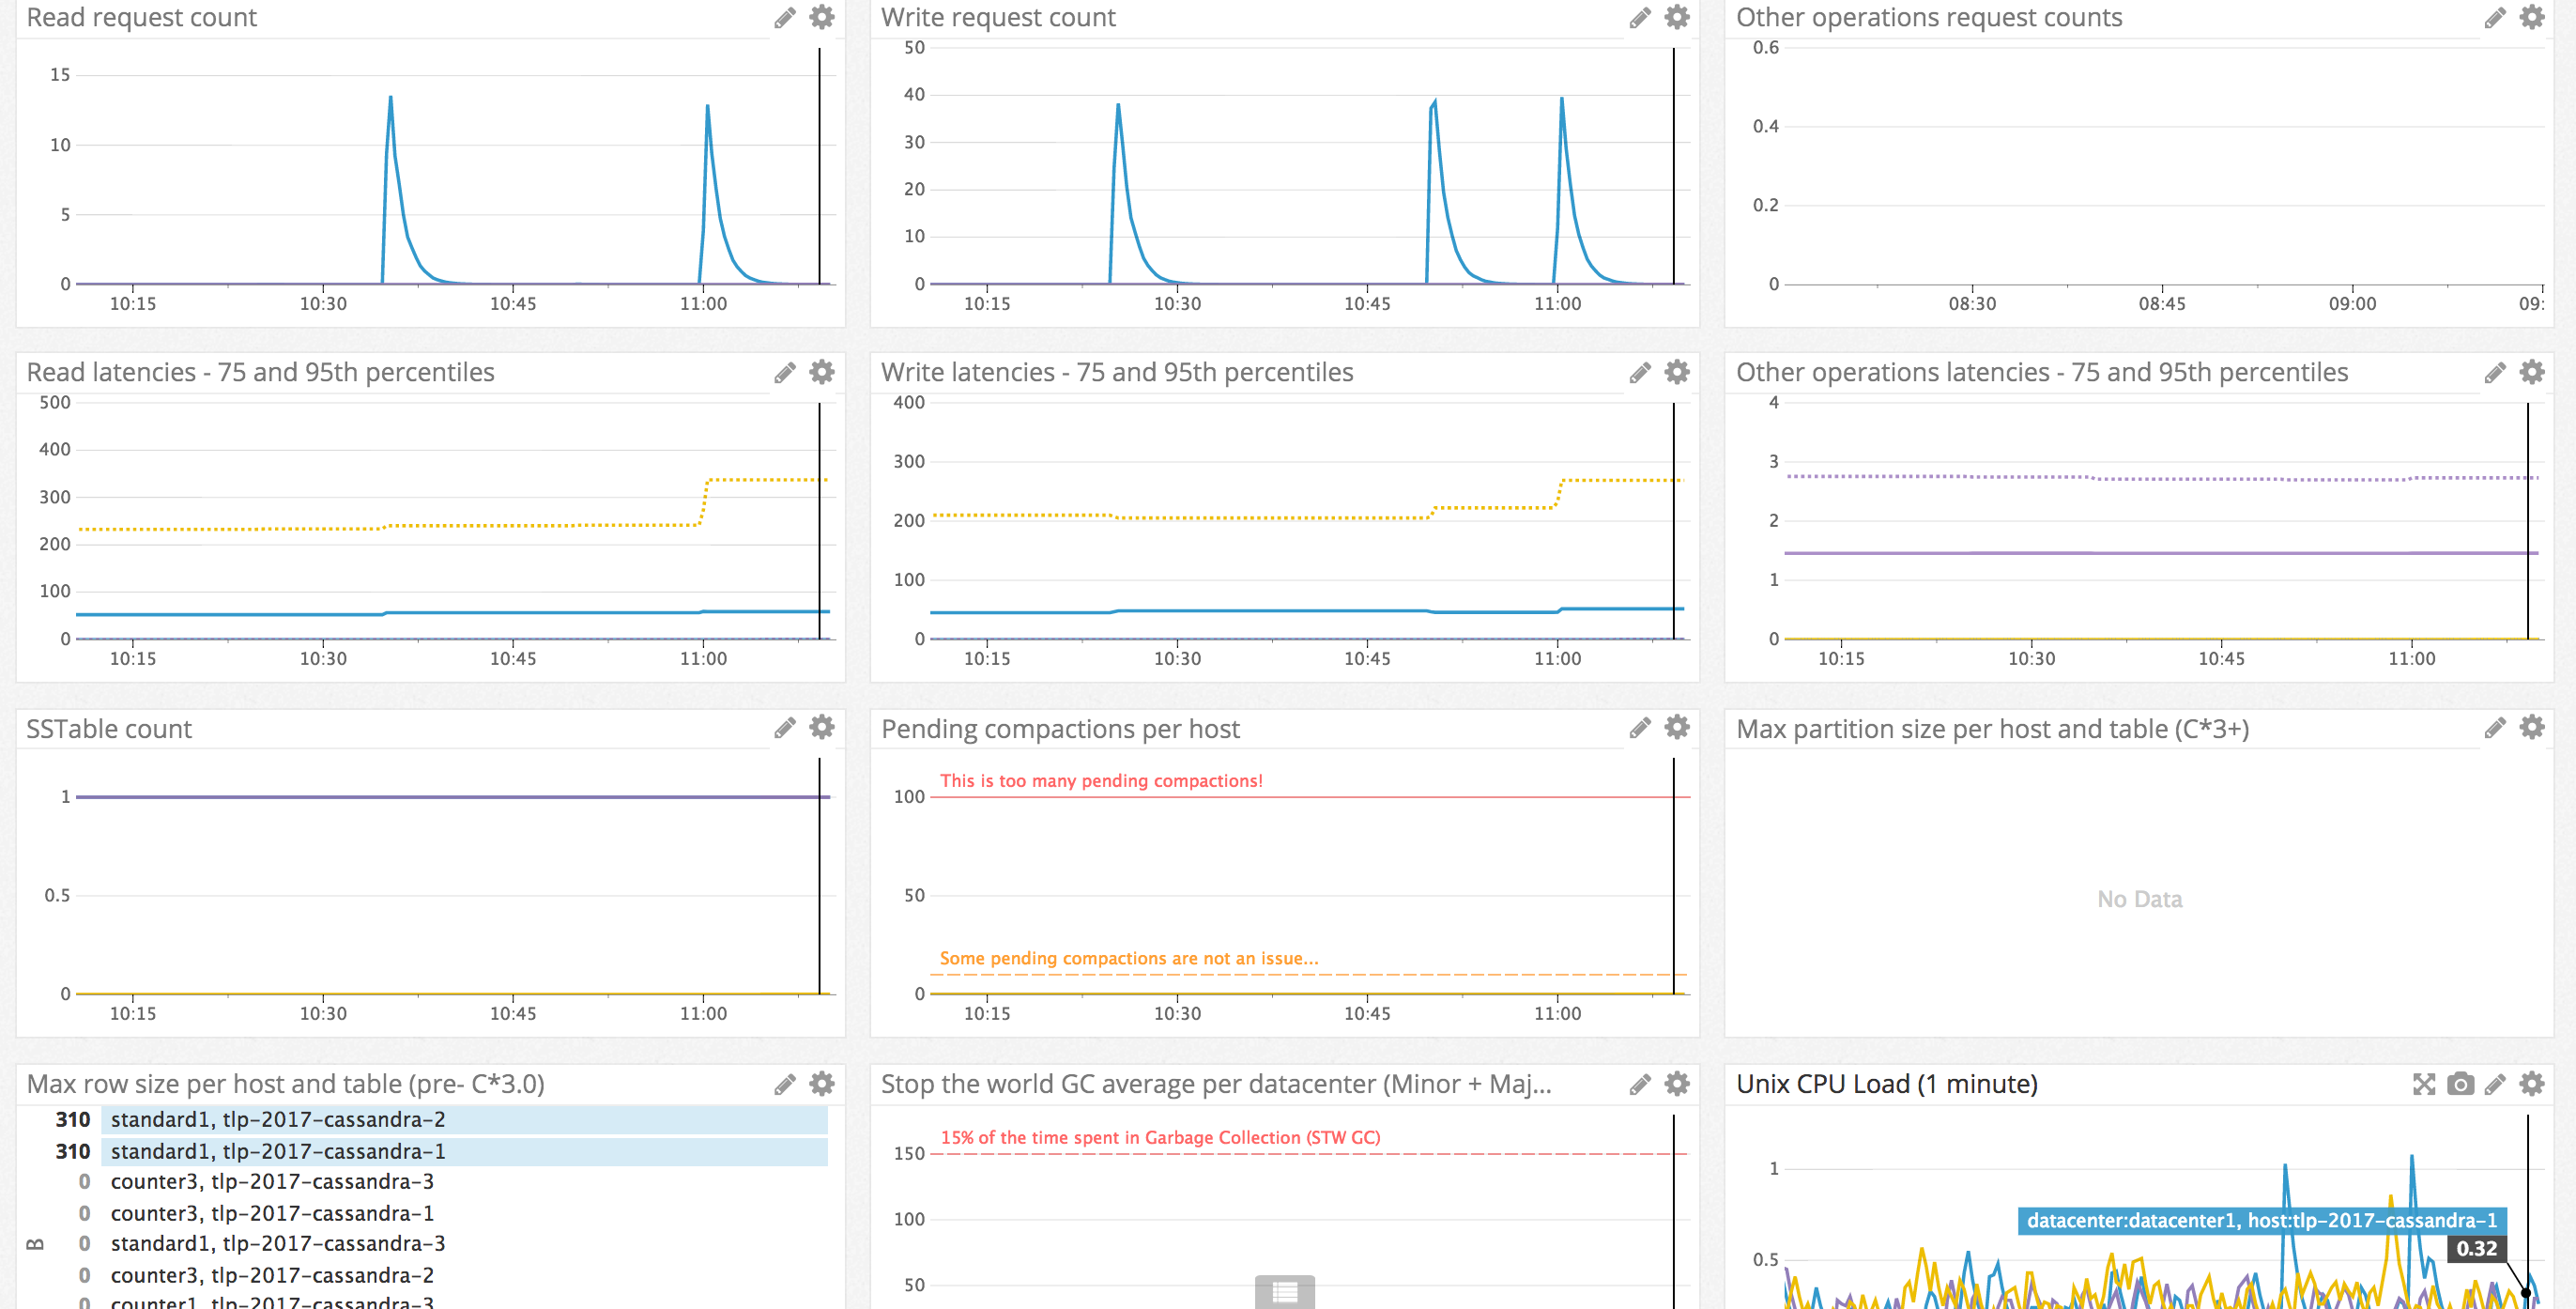Viewport: 2576px width, 1309px height.
Task: Click 'This is too many pending compactions!' marker
Action: click(1101, 781)
